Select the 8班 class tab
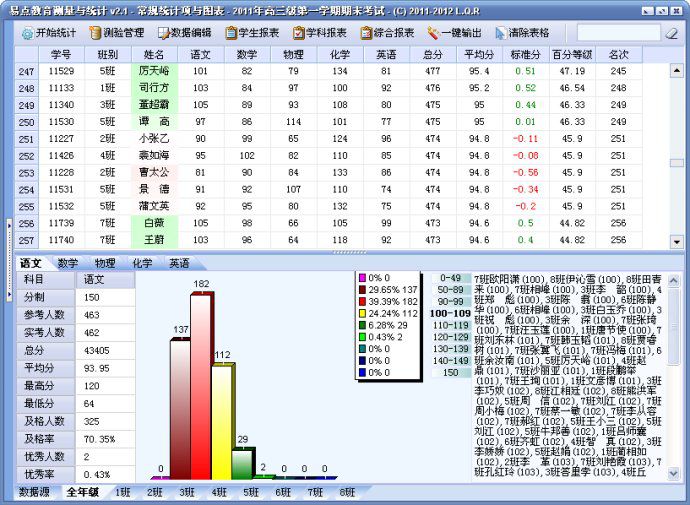The width and height of the screenshot is (690, 505). coord(347,492)
